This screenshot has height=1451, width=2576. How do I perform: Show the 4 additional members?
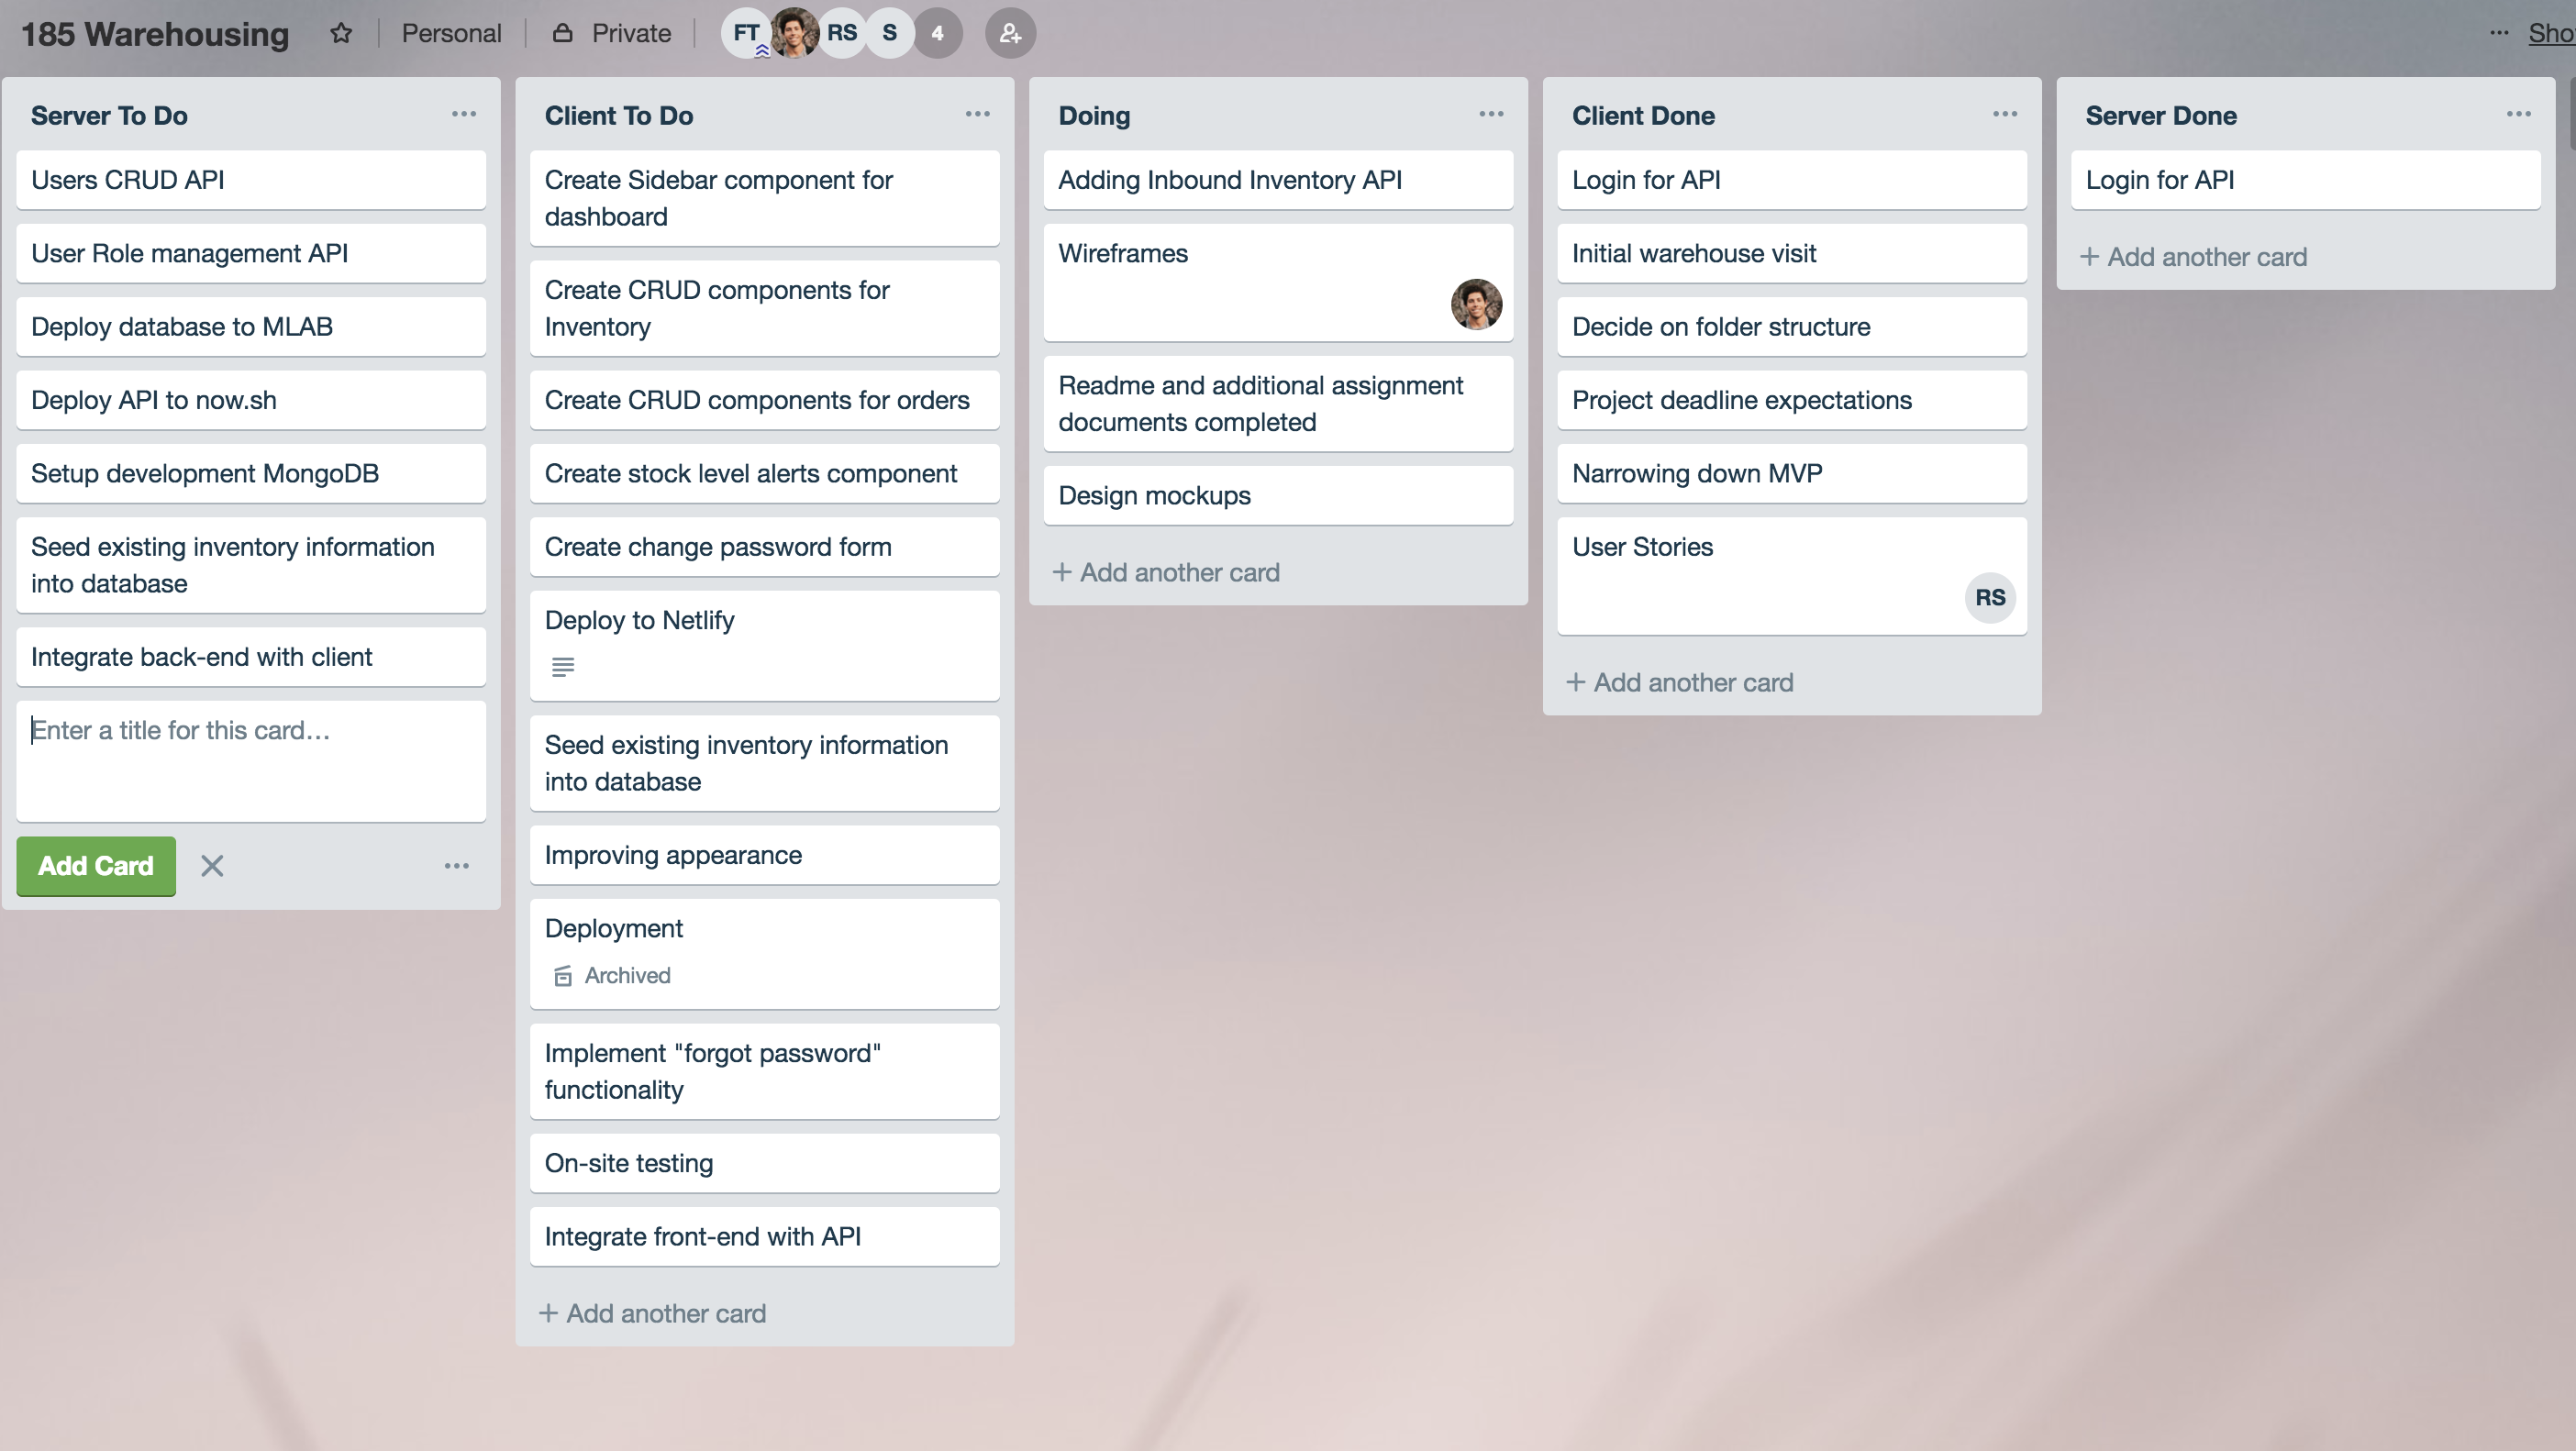coord(937,33)
